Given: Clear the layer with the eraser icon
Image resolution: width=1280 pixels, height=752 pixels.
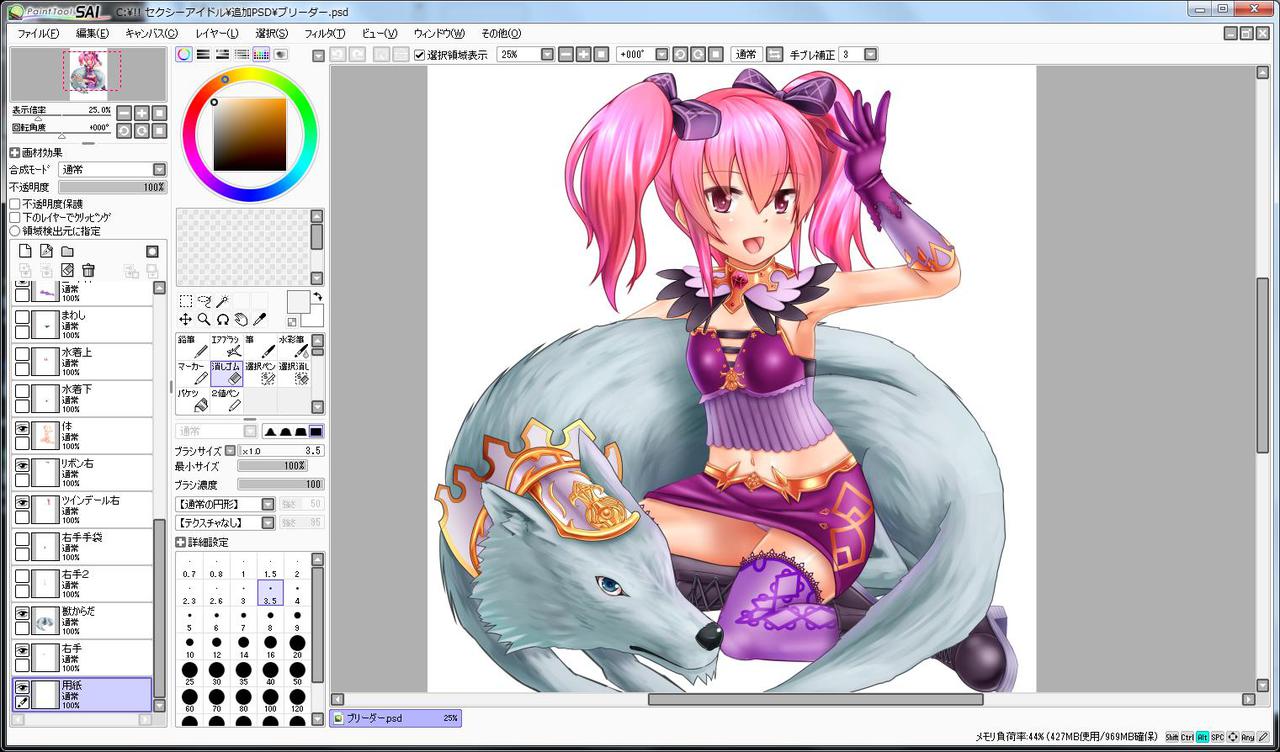Looking at the screenshot, I should 67,270.
